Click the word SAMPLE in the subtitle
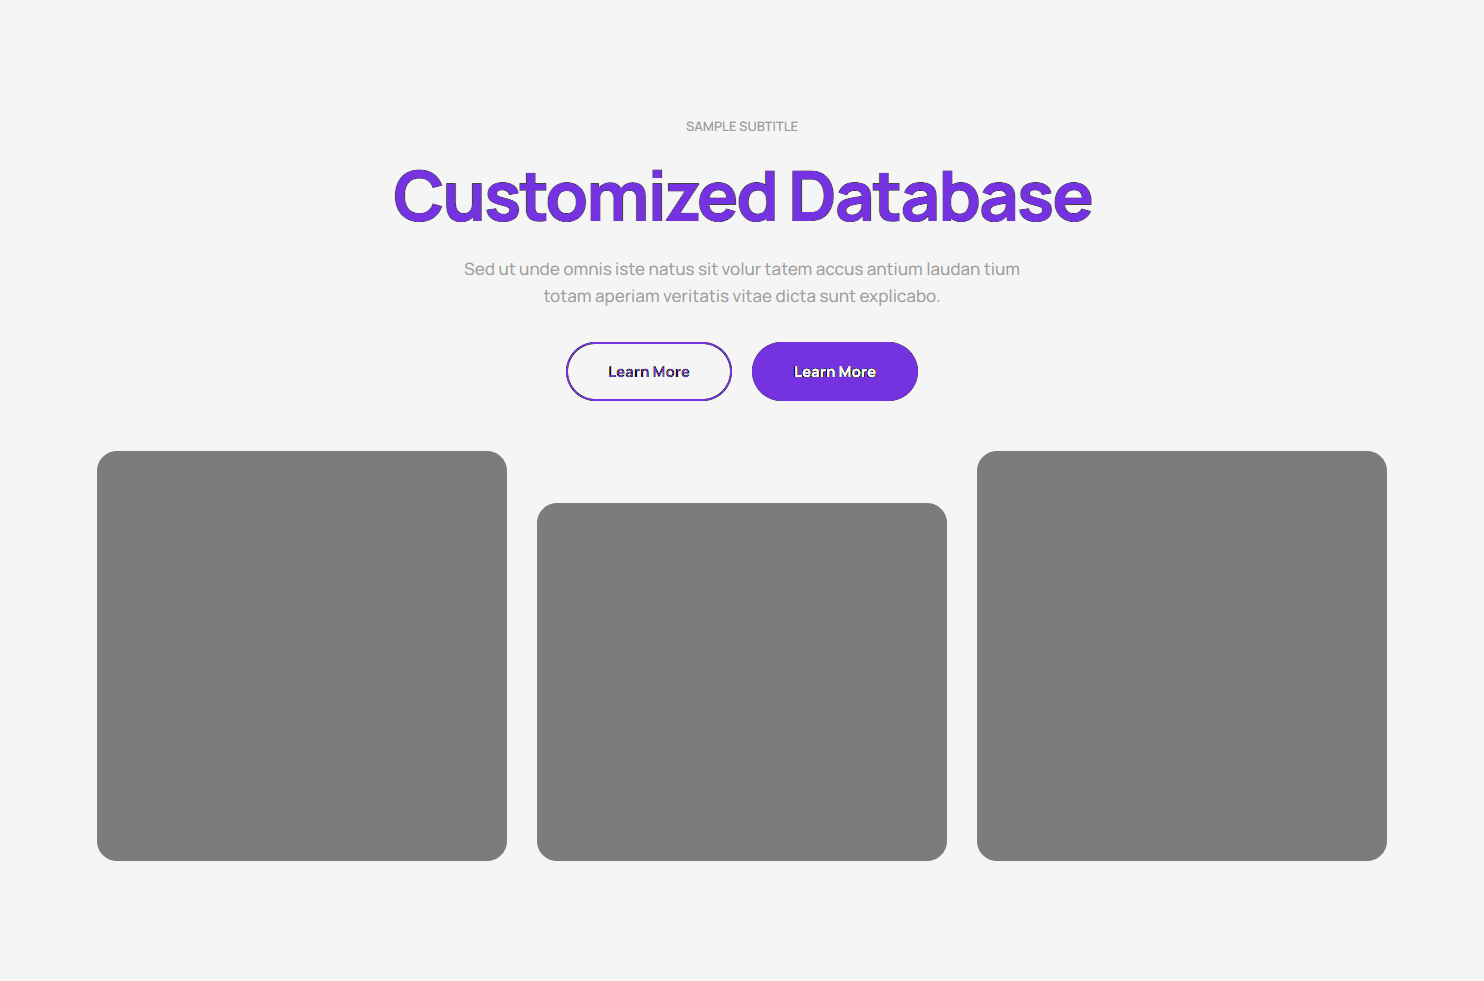The width and height of the screenshot is (1484, 981). pyautogui.click(x=710, y=126)
